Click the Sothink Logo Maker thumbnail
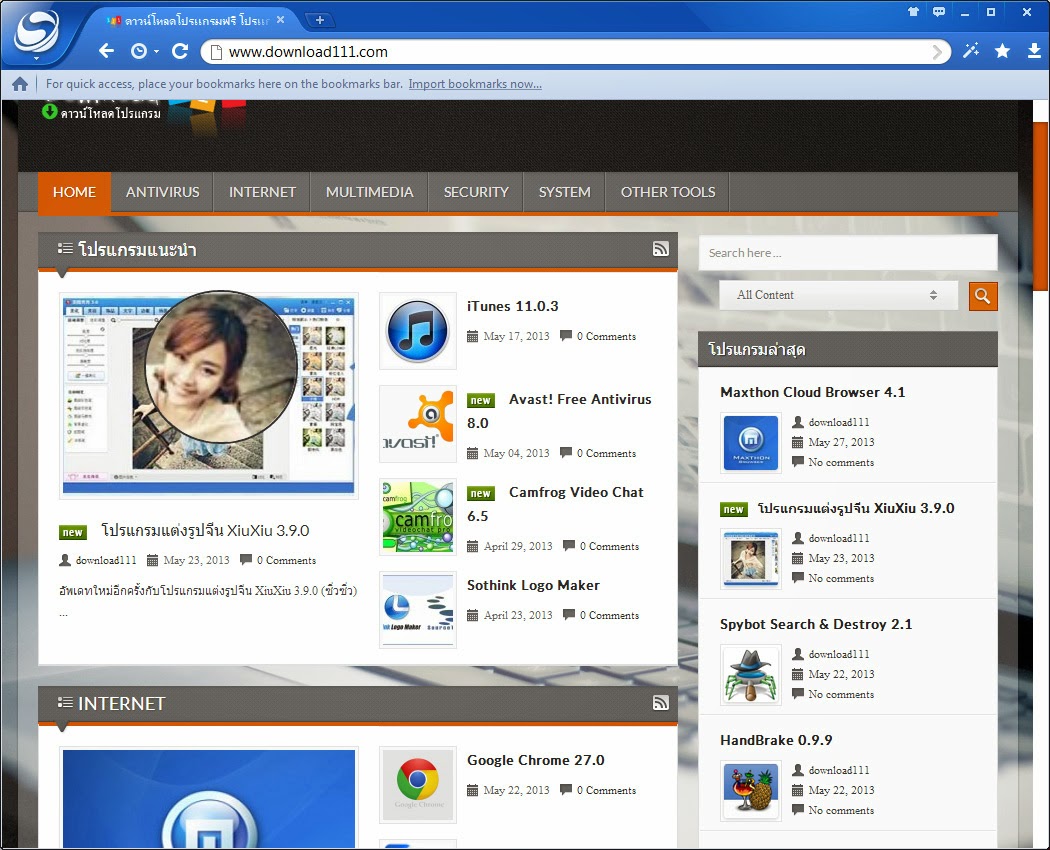1050x850 pixels. (x=418, y=610)
